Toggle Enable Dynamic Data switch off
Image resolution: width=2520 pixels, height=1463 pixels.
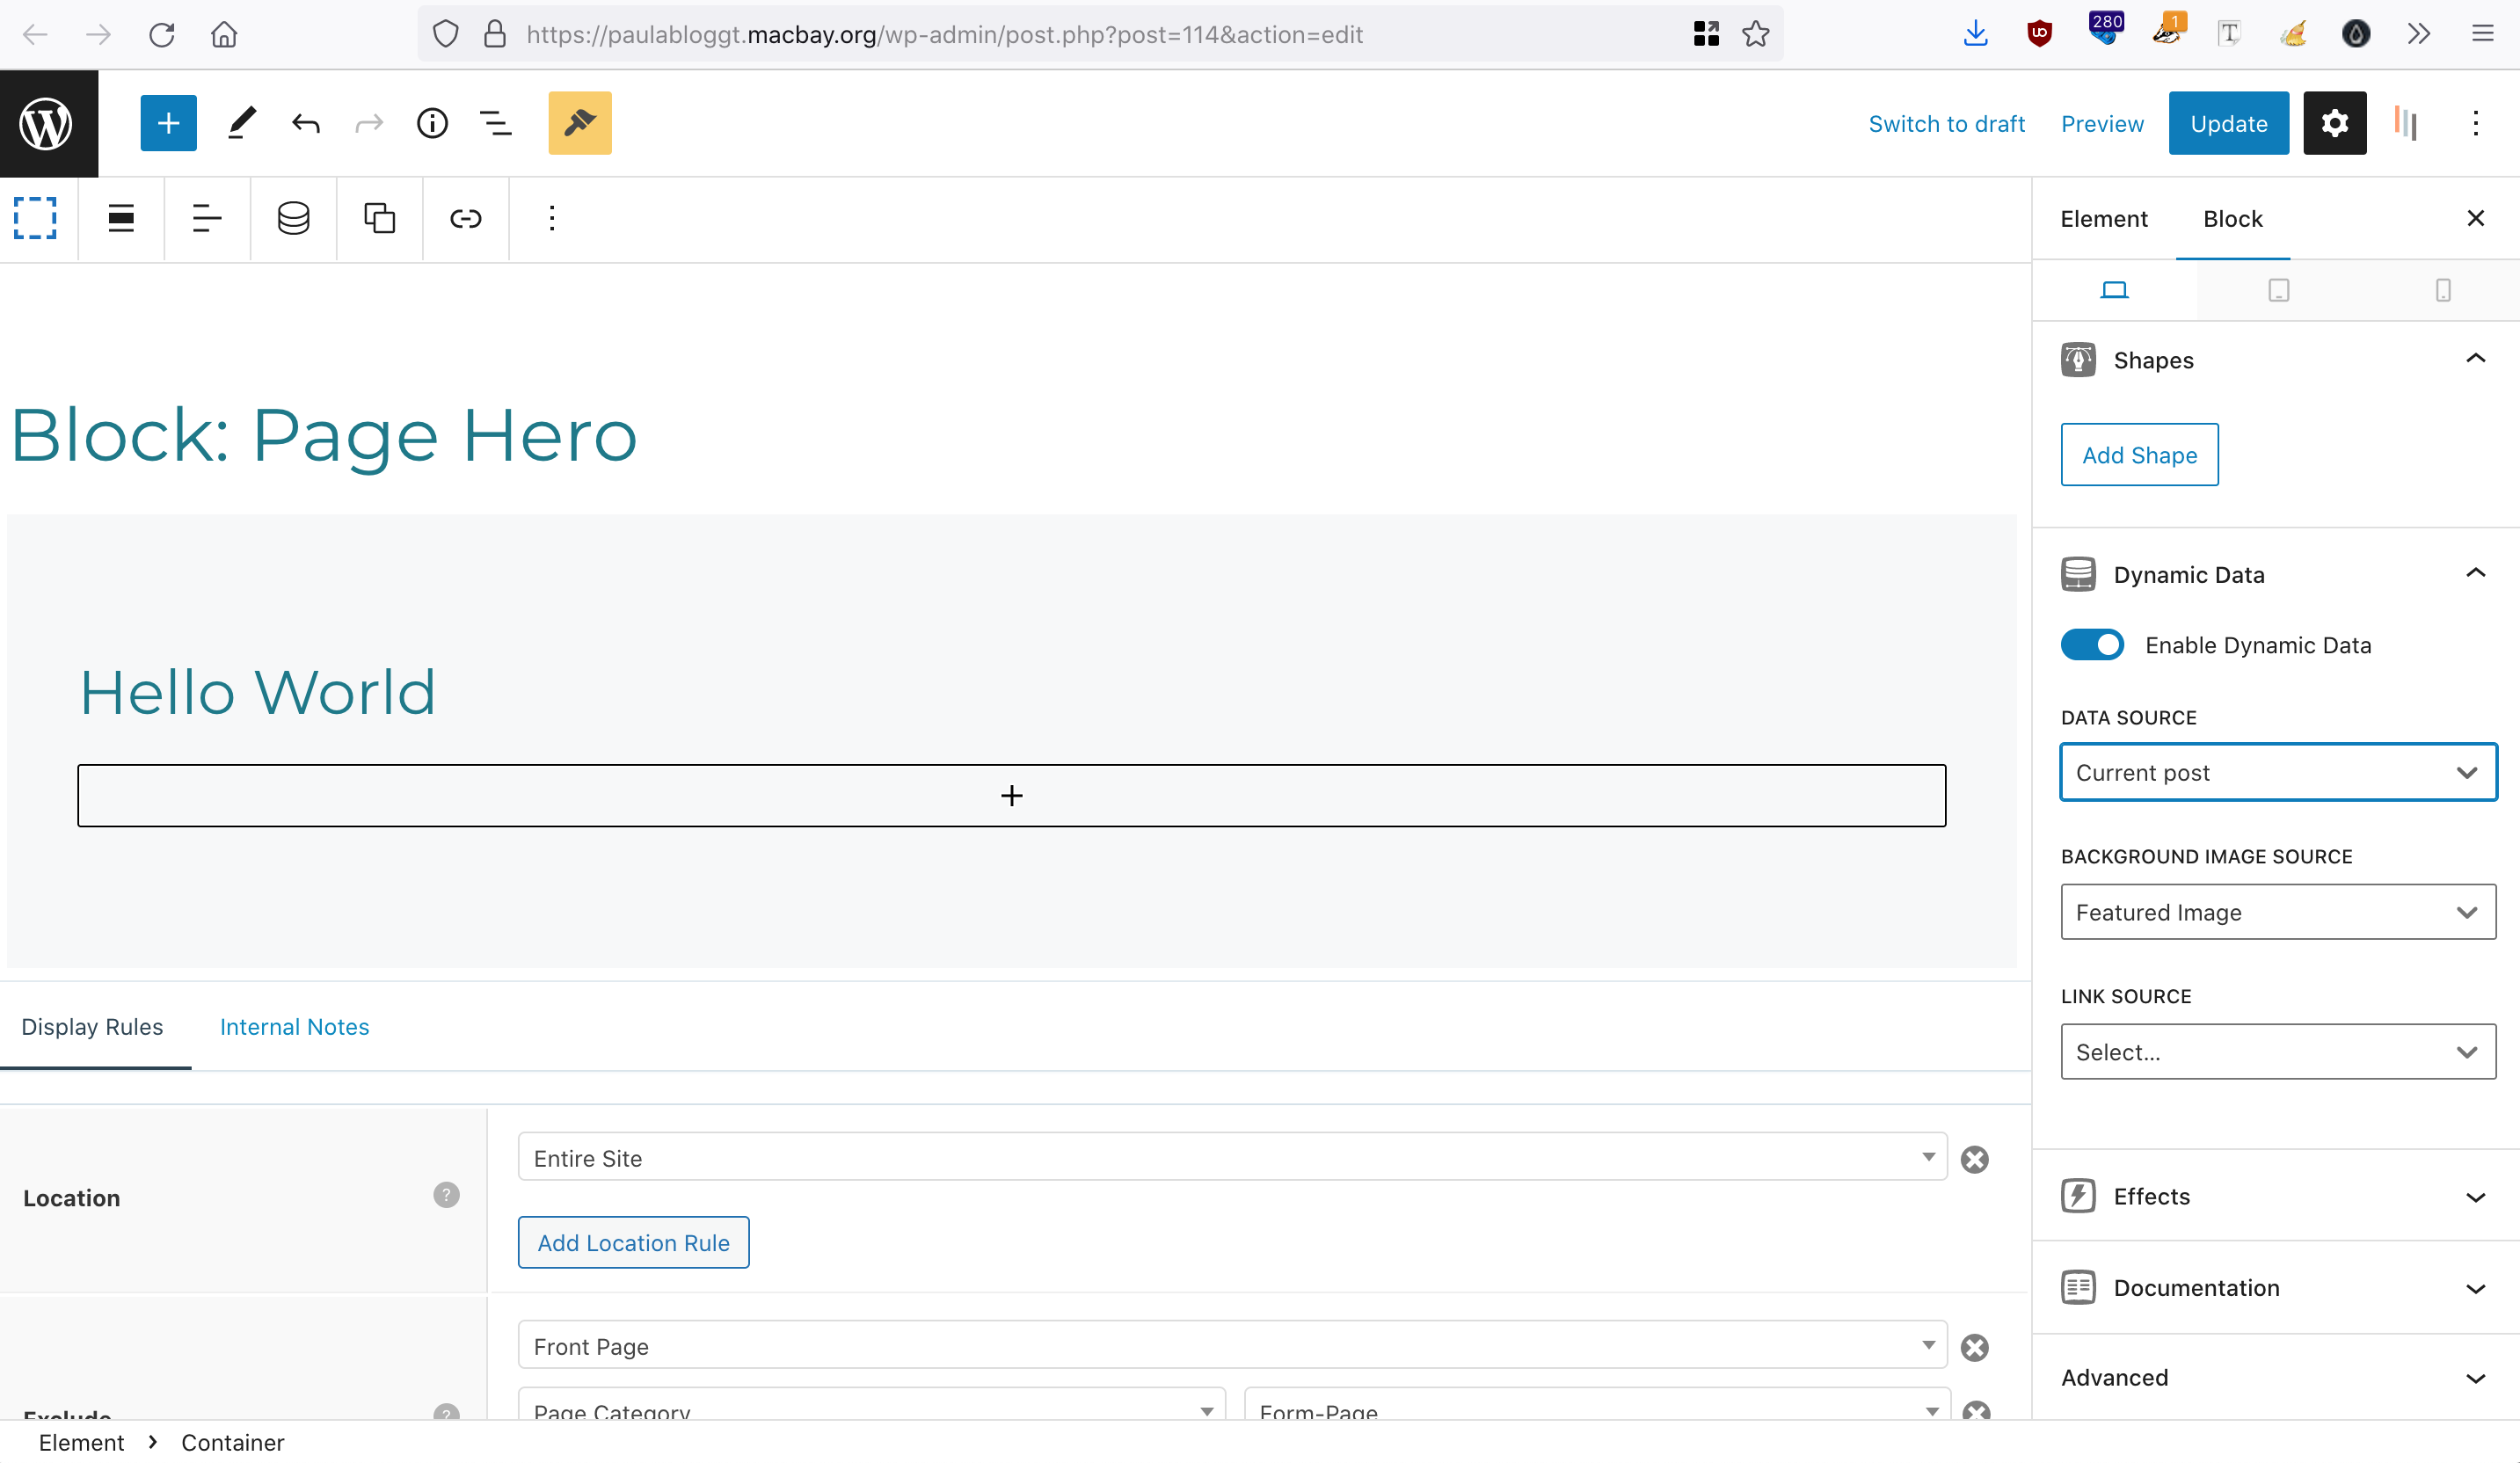click(2092, 645)
